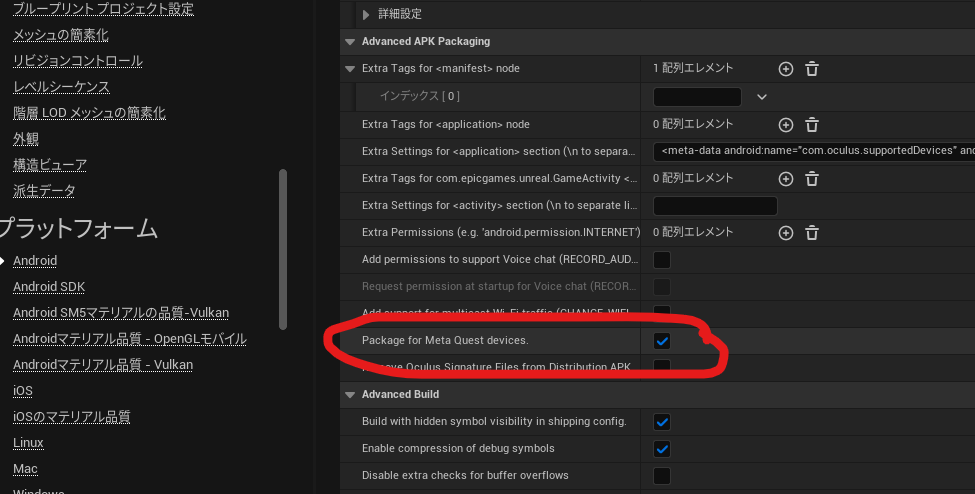Add an Extra Permissions array element
975x494 pixels.
(786, 233)
